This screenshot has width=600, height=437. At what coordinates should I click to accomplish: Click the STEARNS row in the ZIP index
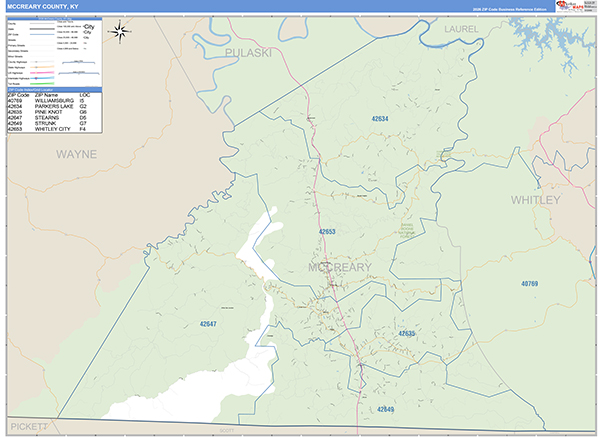tap(54, 118)
